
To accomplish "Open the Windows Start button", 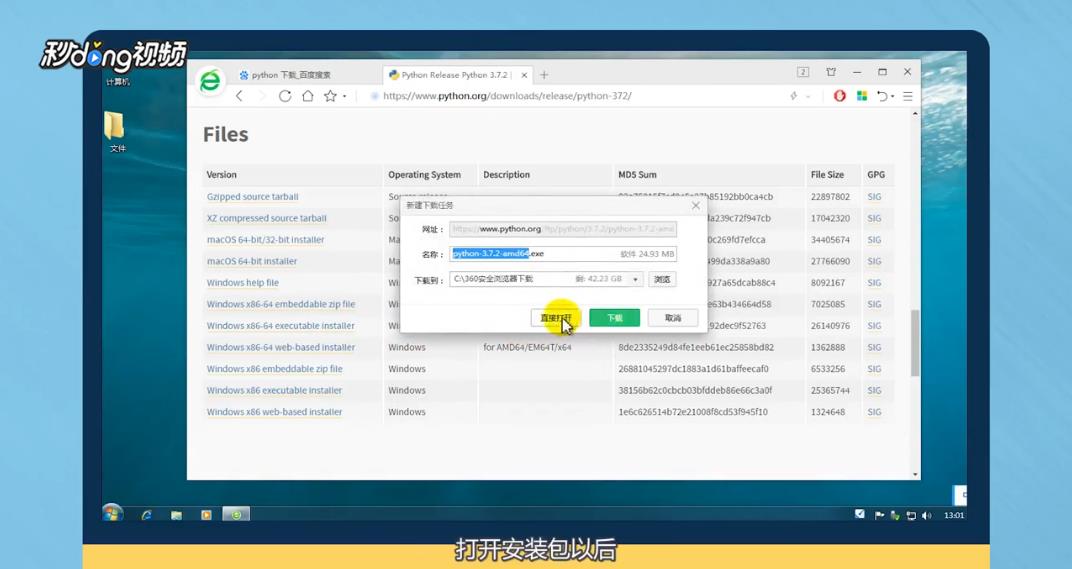I will coord(112,514).
